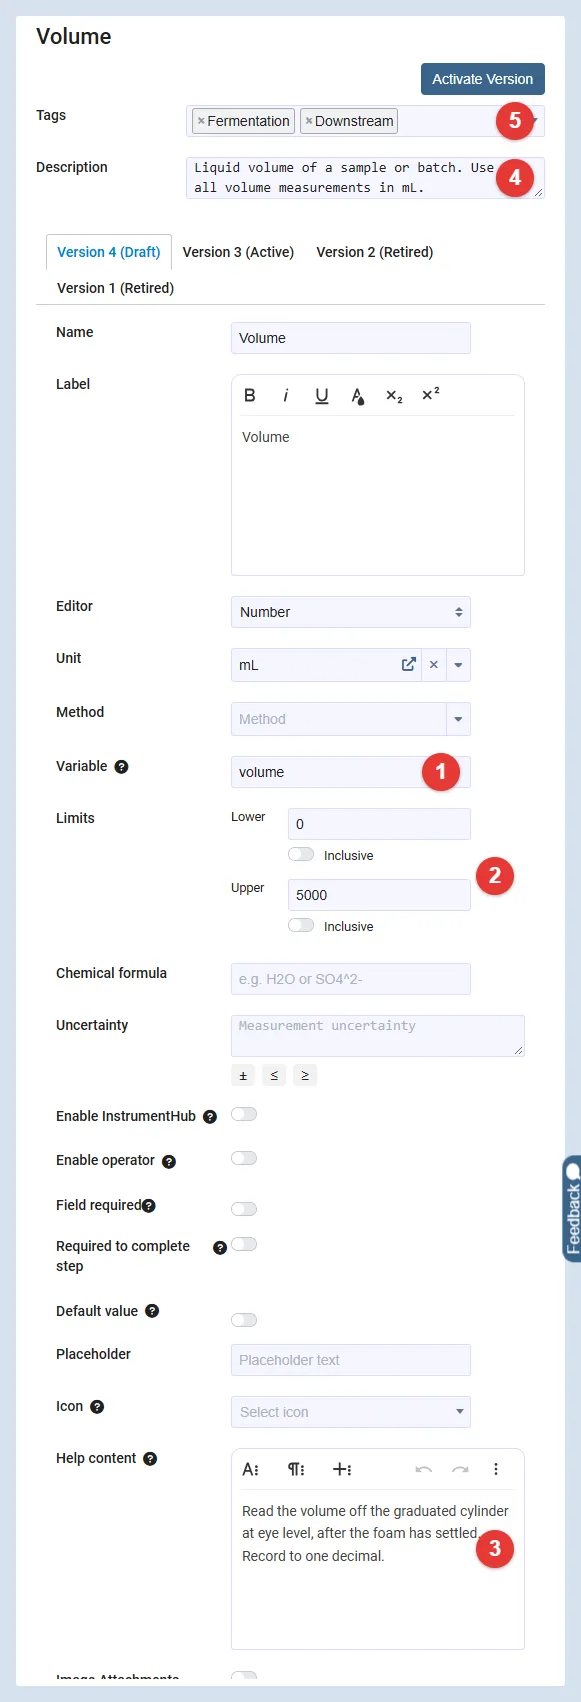Click the Variable help question icon

click(121, 767)
